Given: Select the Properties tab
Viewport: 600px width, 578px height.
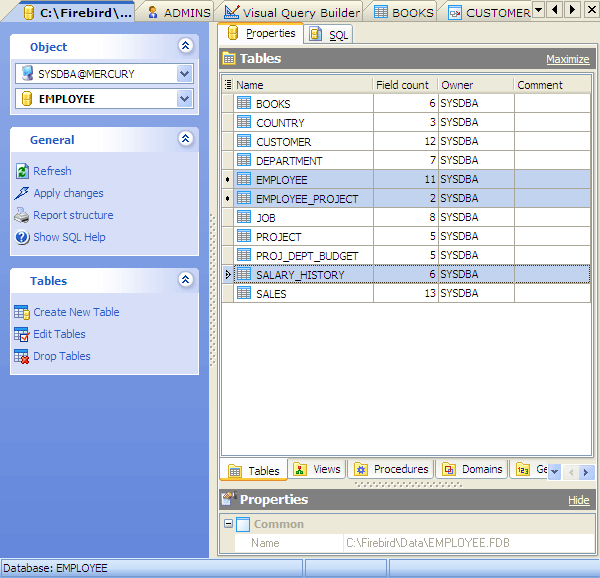Looking at the screenshot, I should (261, 34).
